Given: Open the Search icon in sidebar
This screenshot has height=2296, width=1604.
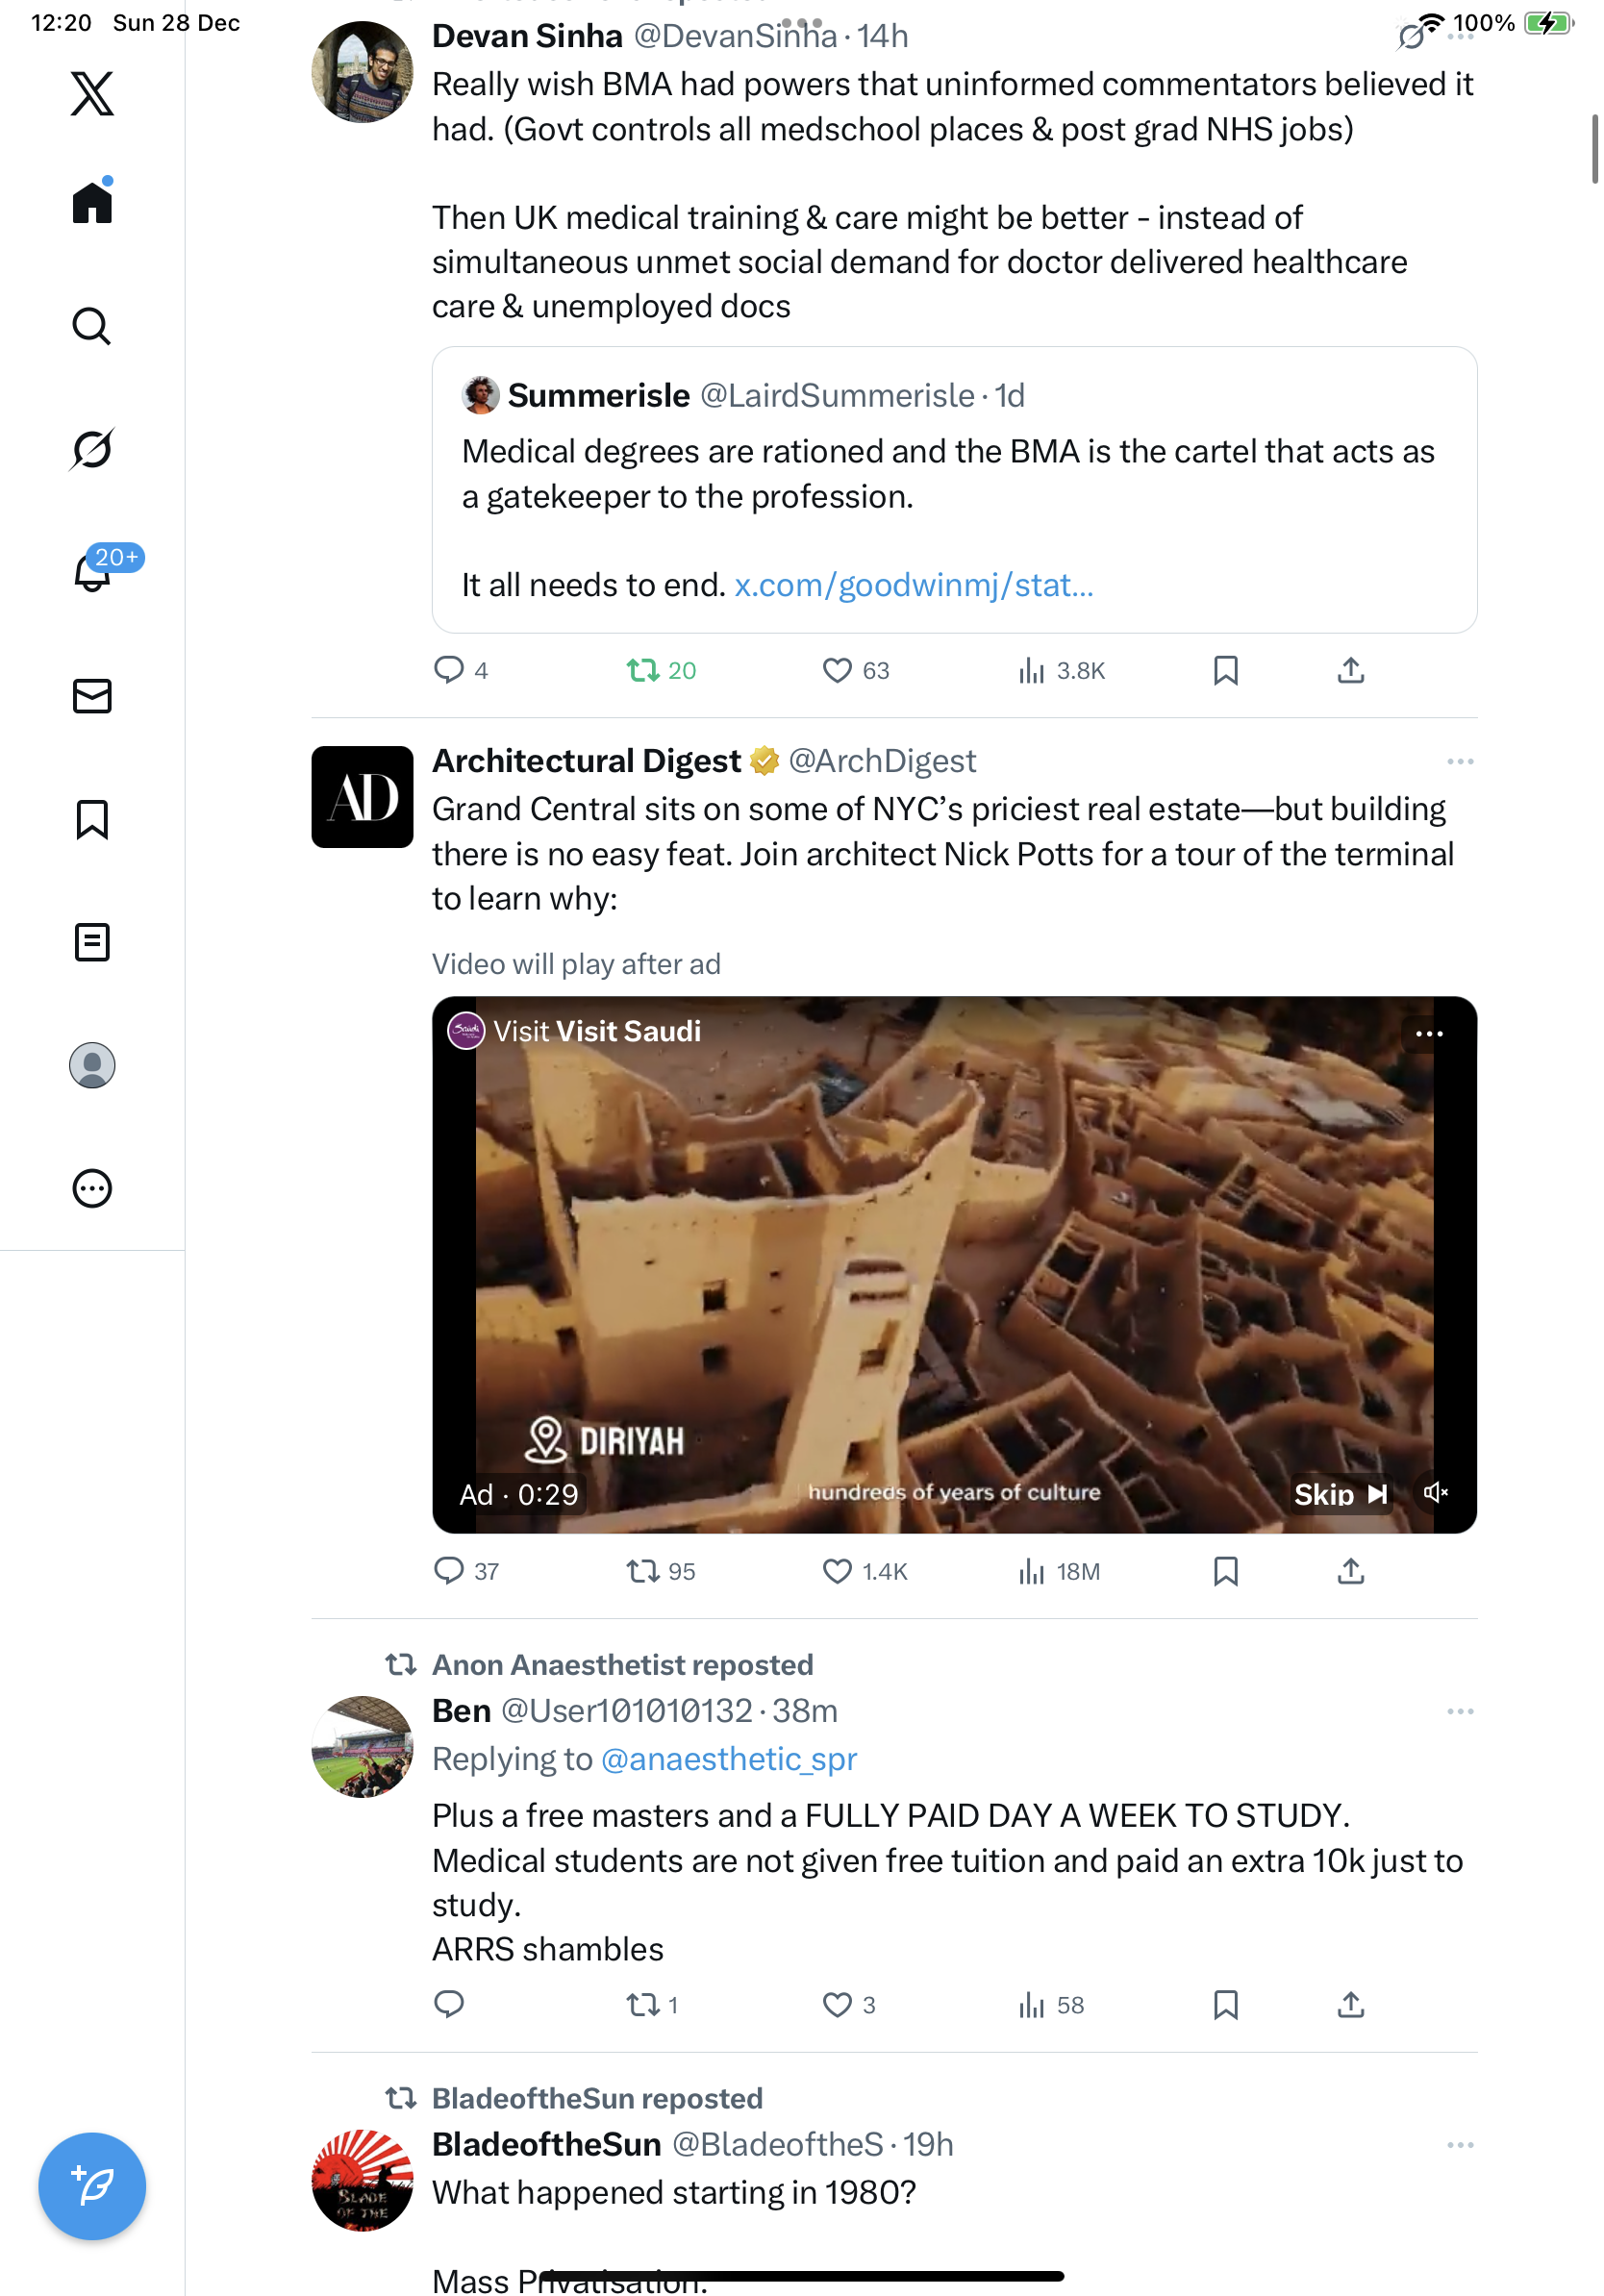Looking at the screenshot, I should 91,326.
